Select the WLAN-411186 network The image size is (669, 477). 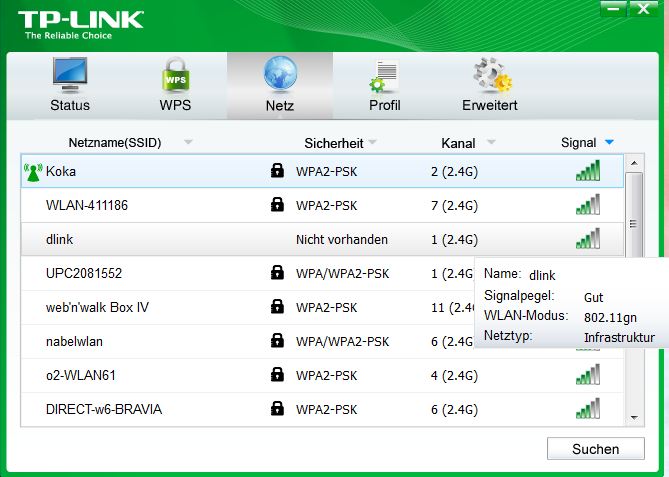(322, 205)
